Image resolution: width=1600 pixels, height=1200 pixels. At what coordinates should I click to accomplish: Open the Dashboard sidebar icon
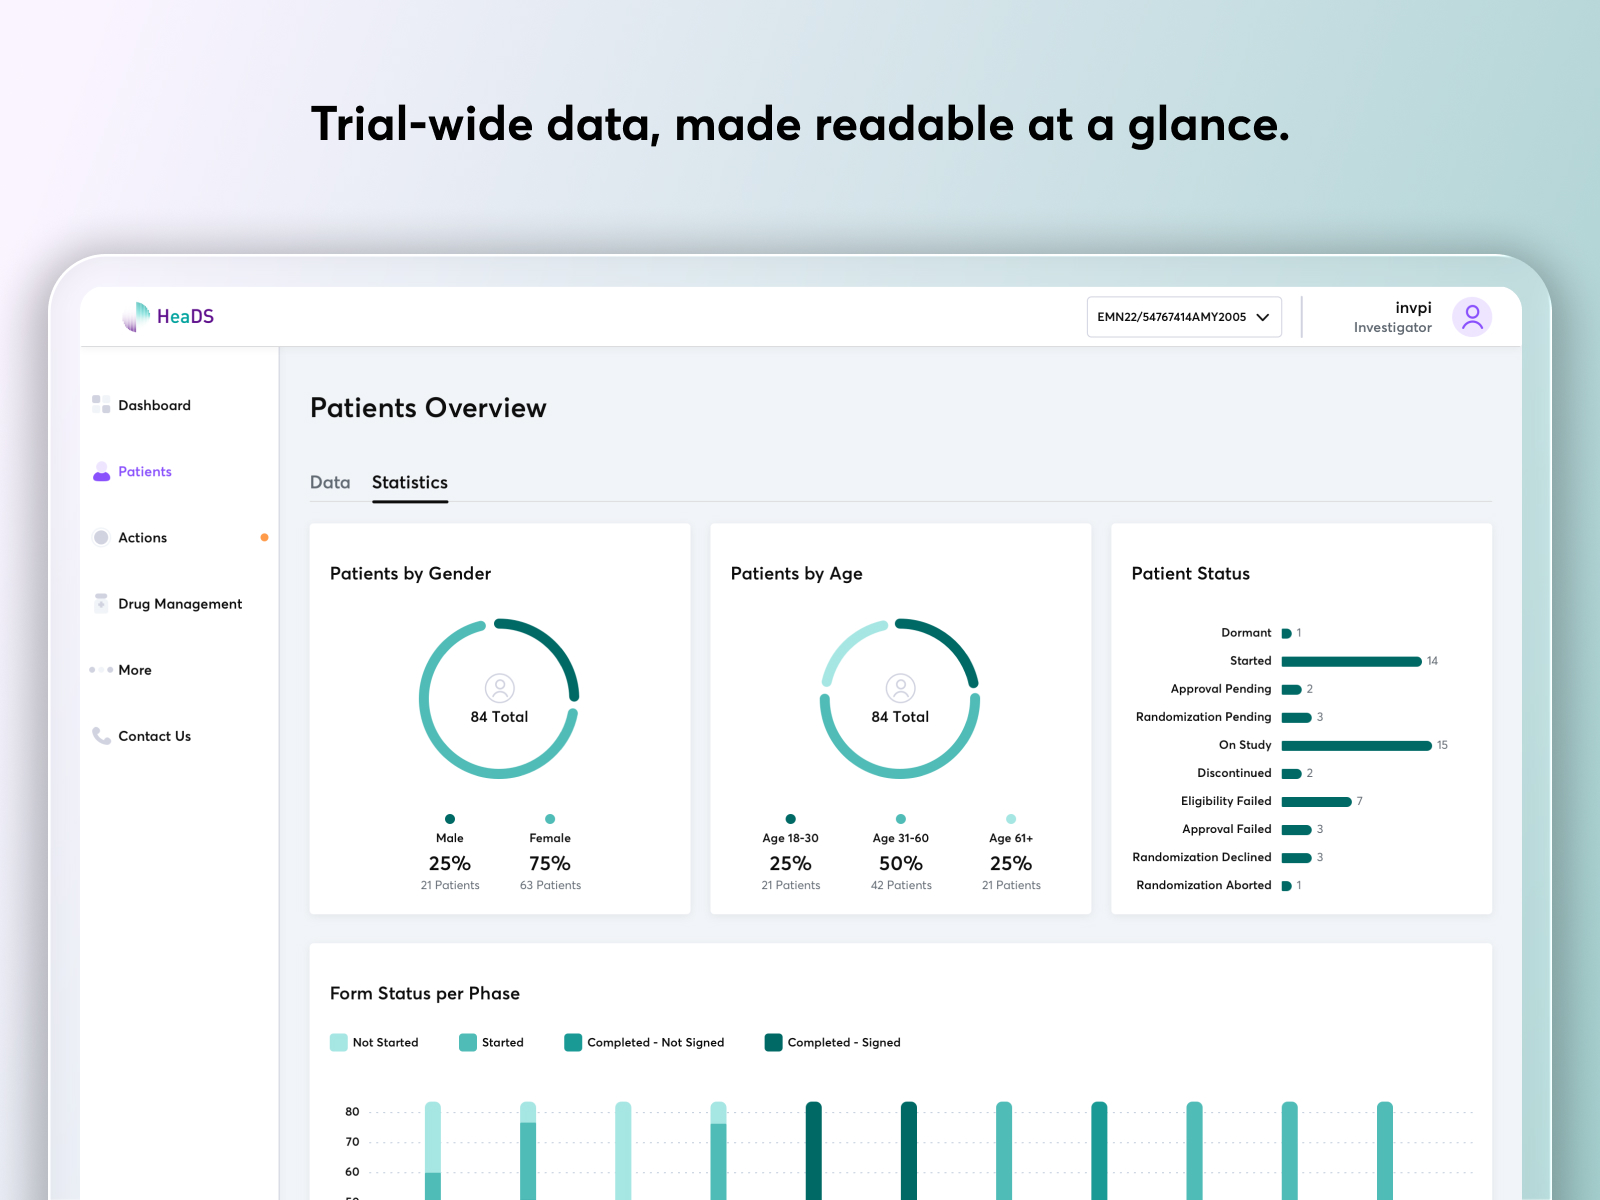coord(101,404)
